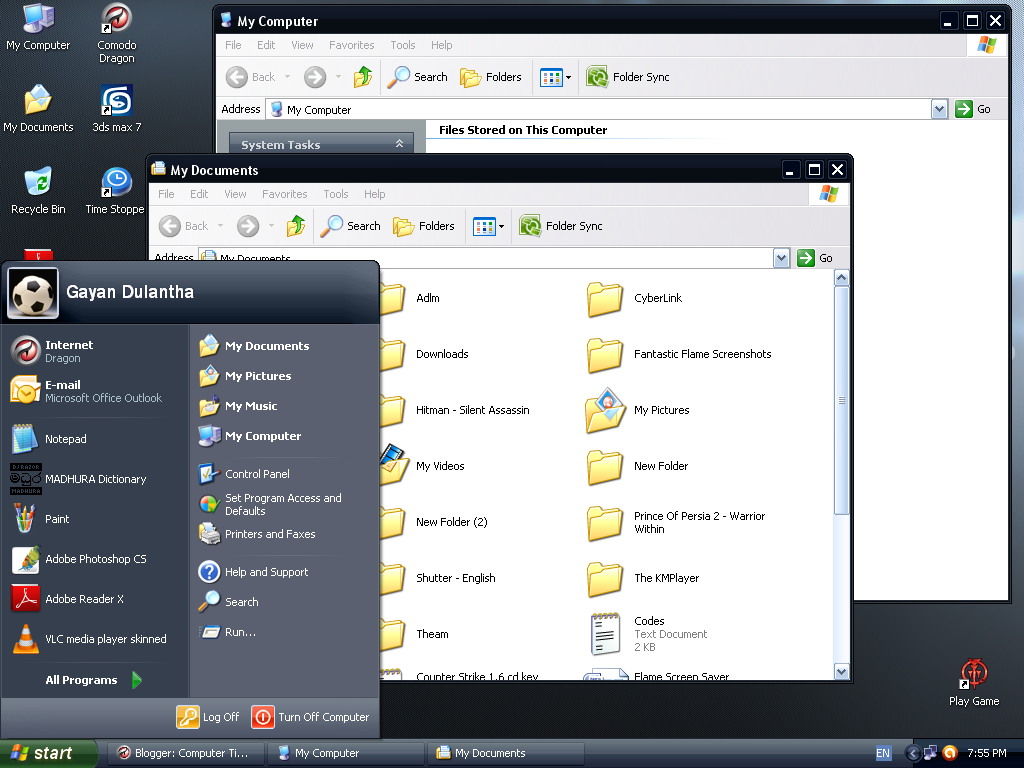Launch Notepad from the Start menu
Image resolution: width=1024 pixels, height=768 pixels.
[67, 437]
